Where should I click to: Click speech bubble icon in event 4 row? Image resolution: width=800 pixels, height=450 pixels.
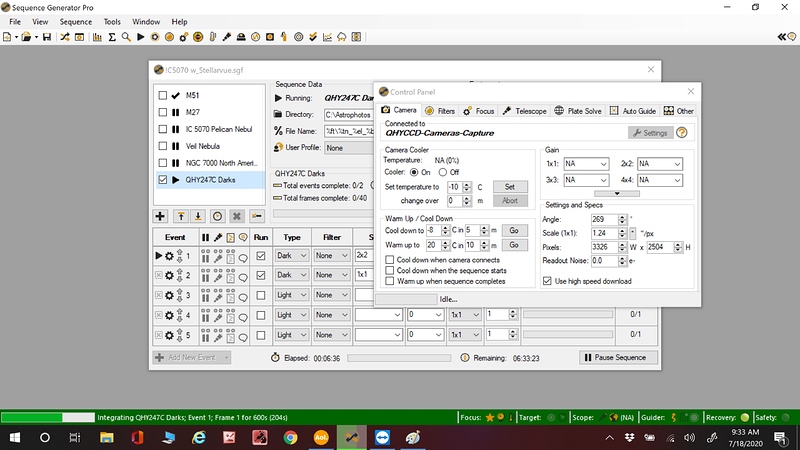pyautogui.click(x=243, y=317)
